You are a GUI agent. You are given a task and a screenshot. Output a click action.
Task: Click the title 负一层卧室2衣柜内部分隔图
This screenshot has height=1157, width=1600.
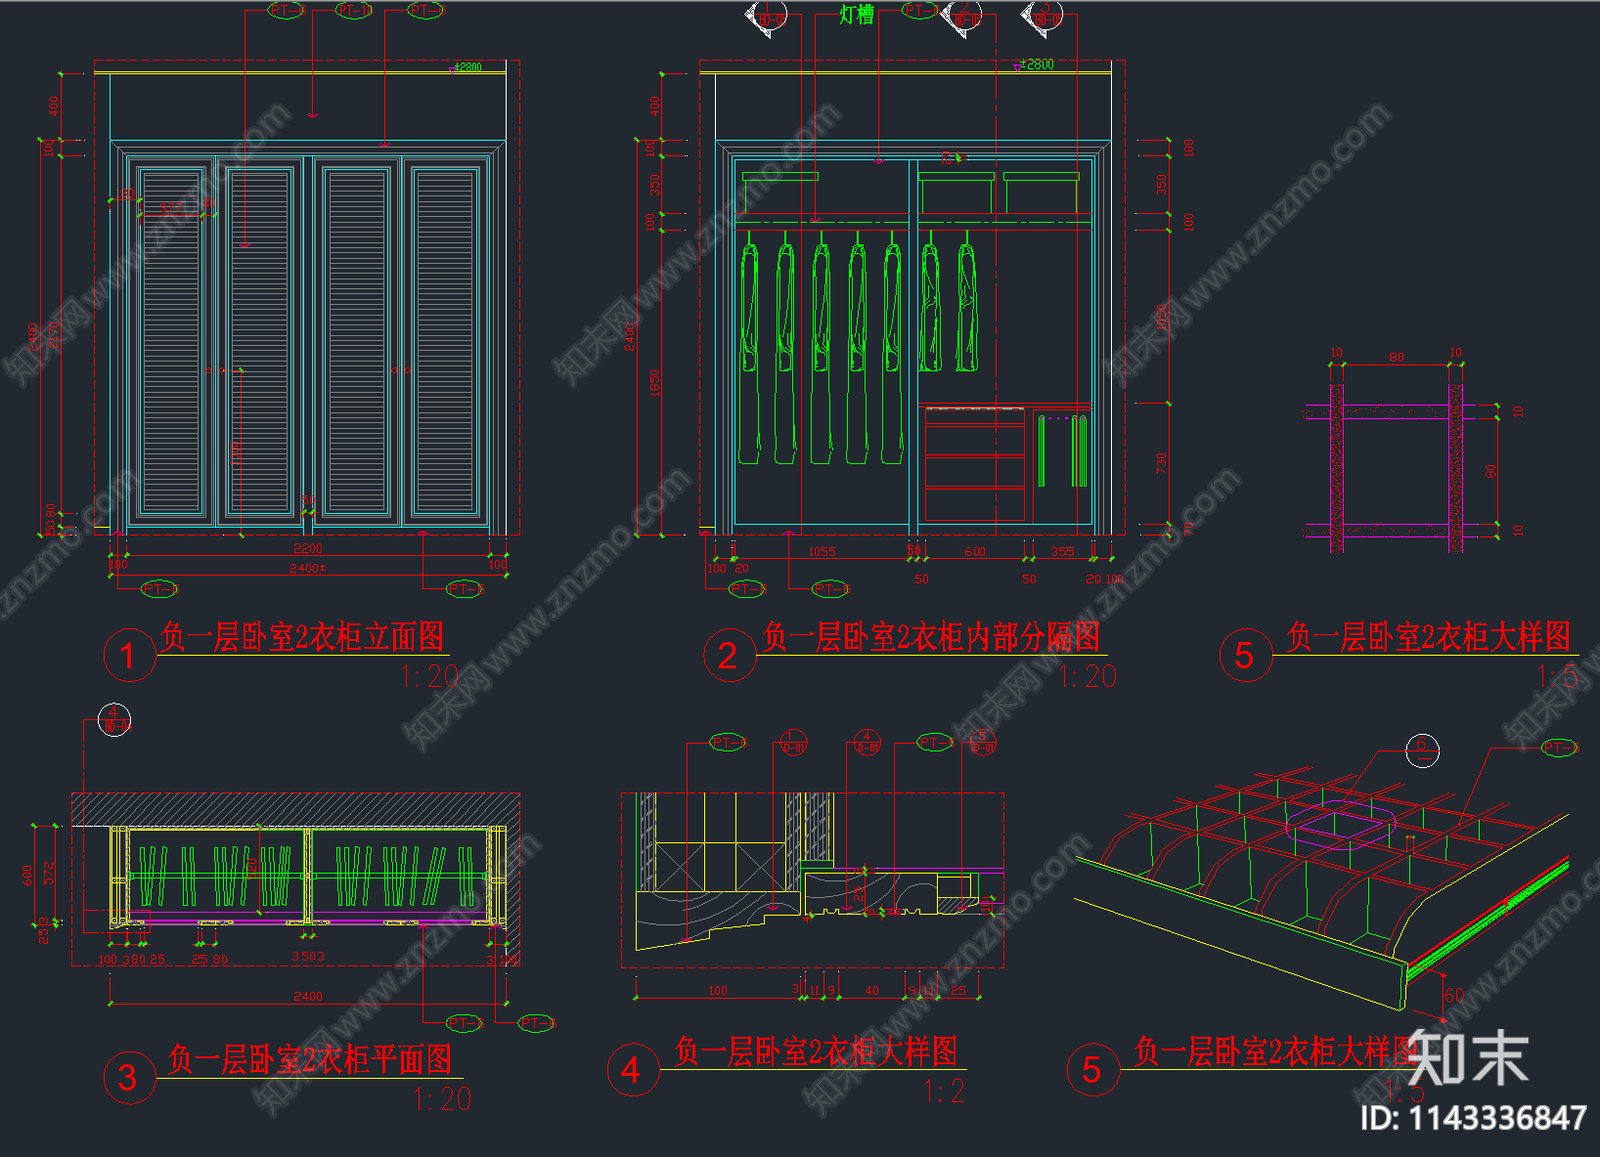[930, 636]
